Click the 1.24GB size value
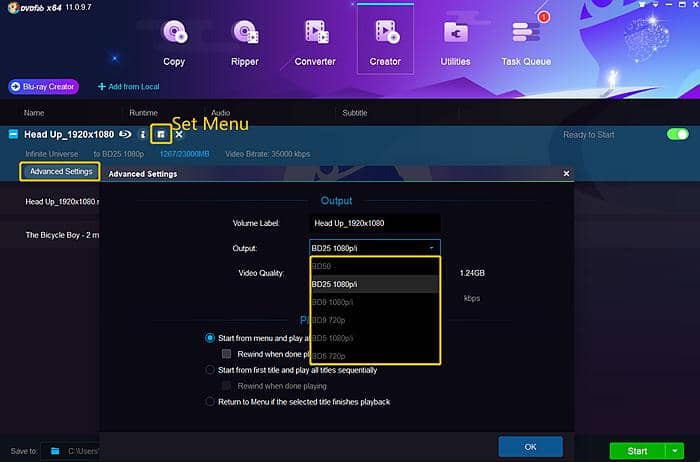The image size is (700, 462). tap(472, 273)
